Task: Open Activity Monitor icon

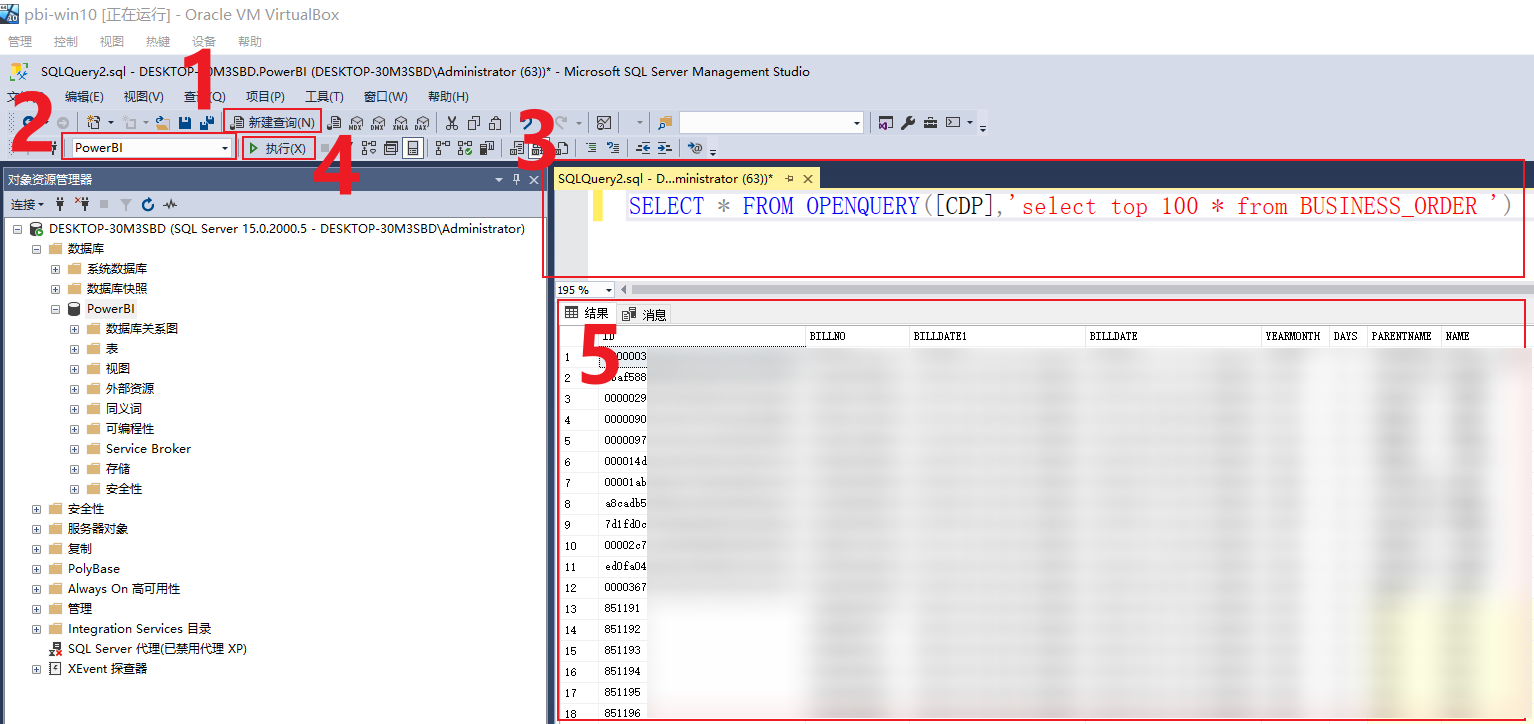Action: tap(604, 123)
